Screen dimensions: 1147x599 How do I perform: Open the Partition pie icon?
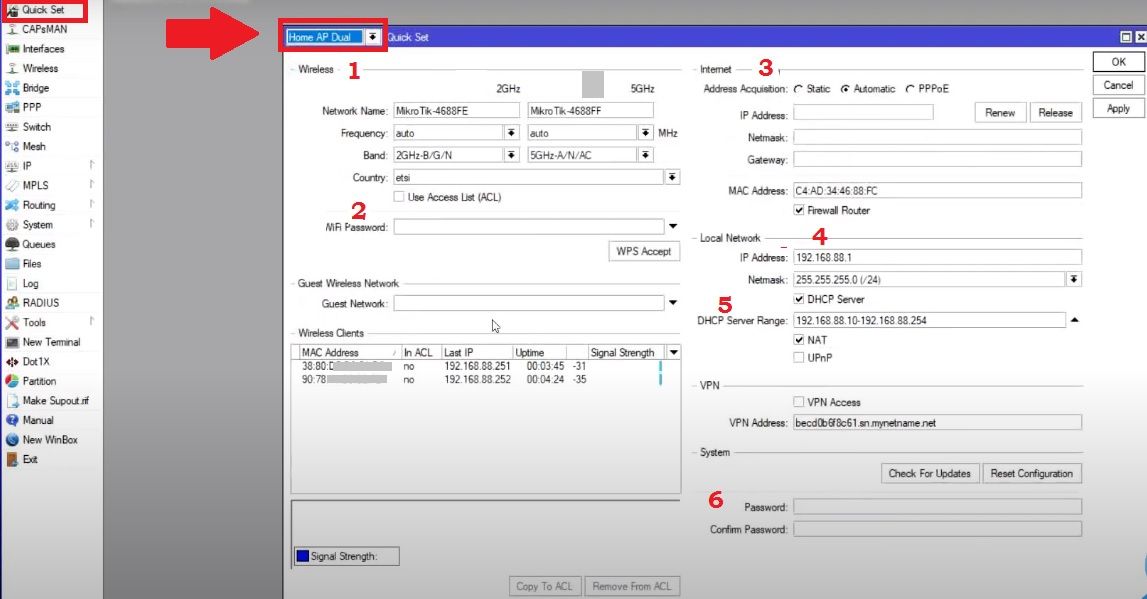[12, 381]
